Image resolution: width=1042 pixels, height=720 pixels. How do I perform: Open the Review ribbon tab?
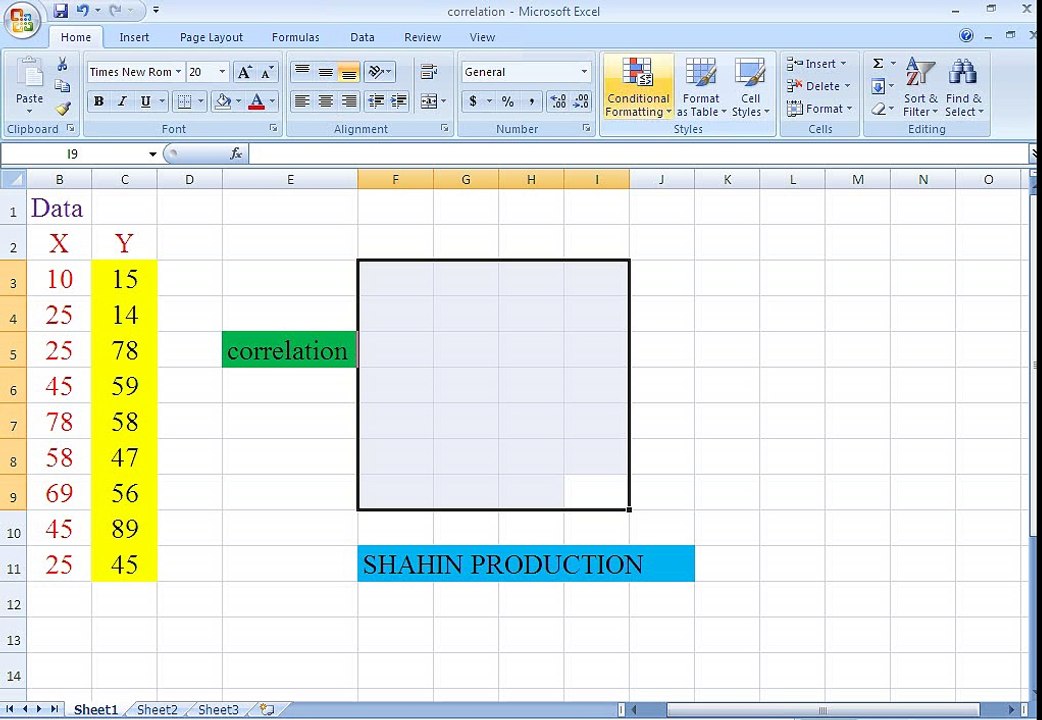click(x=423, y=37)
